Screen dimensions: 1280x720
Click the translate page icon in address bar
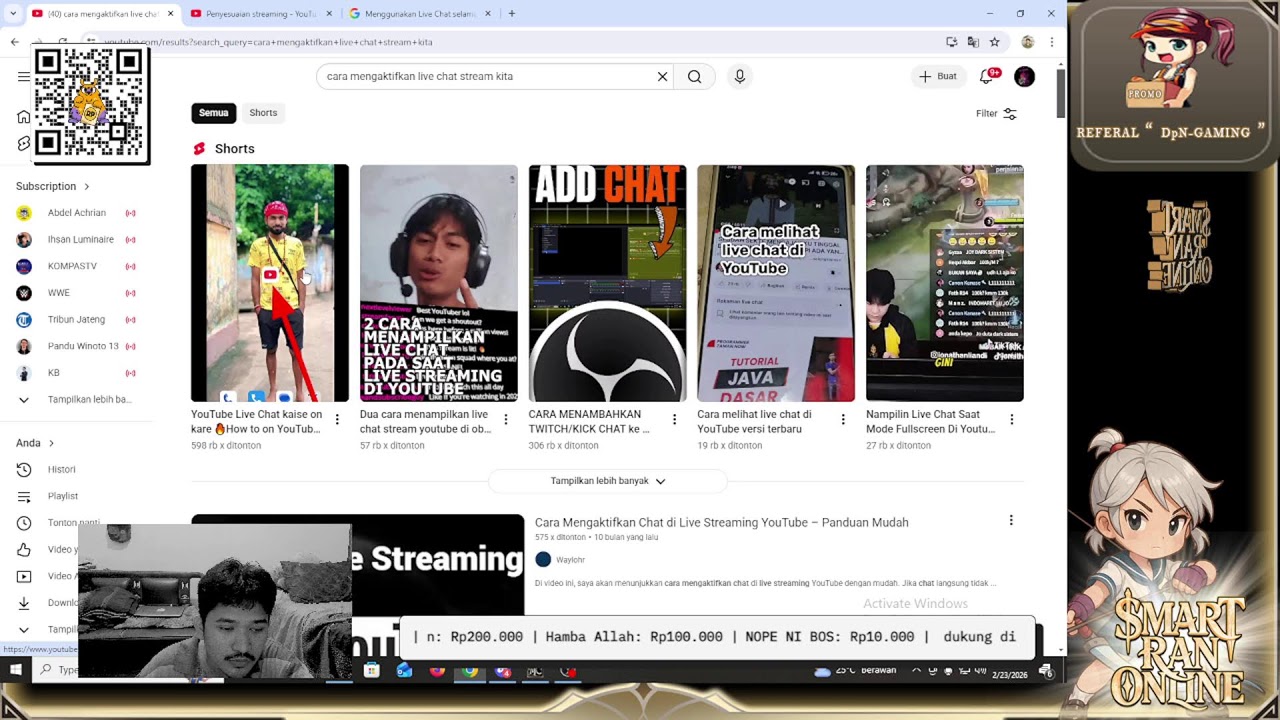point(973,42)
